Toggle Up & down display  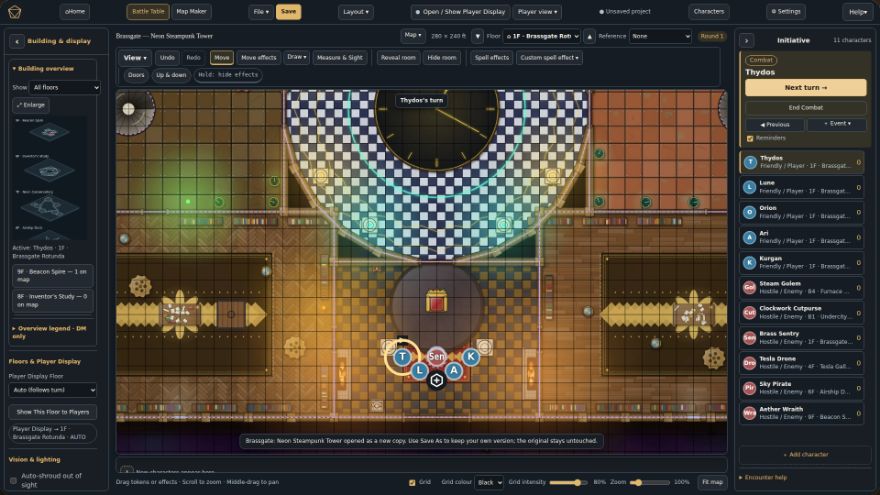pos(171,75)
